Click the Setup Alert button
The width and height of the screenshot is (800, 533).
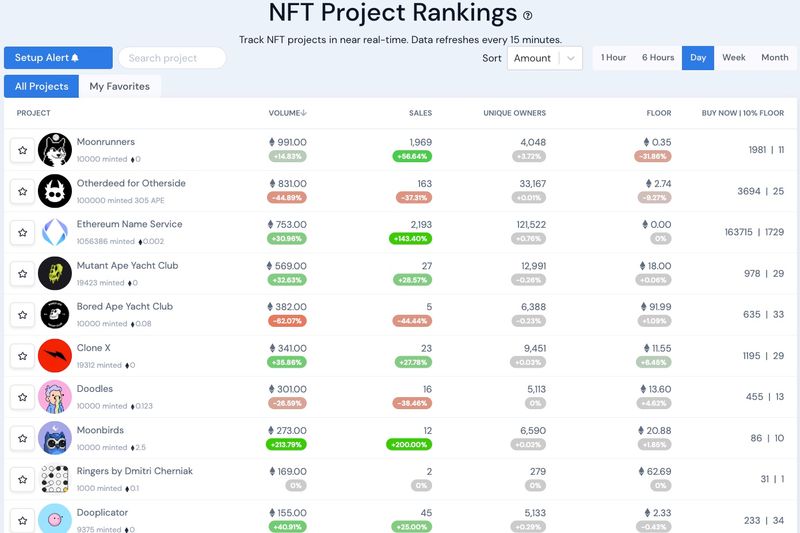point(58,58)
